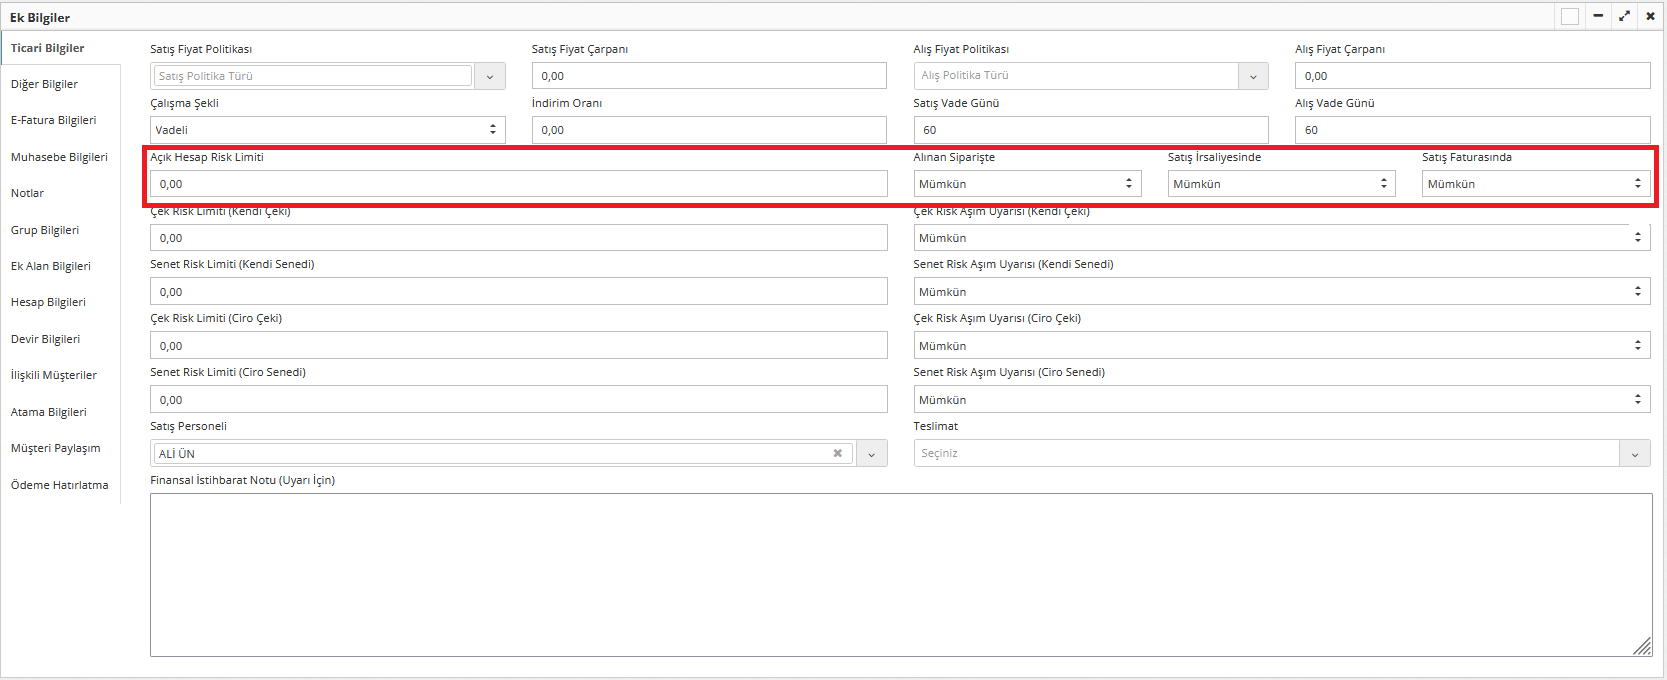Close the Ek Bilgiler panel
The width and height of the screenshot is (1667, 680).
[x=1650, y=16]
